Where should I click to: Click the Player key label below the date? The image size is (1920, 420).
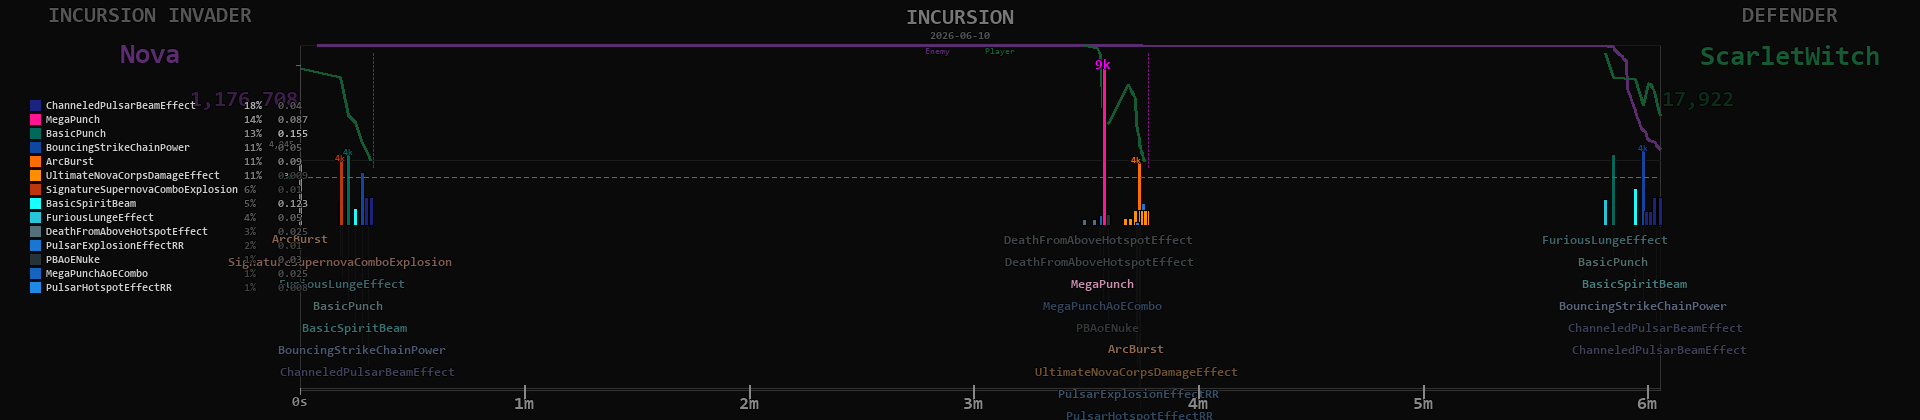point(999,51)
